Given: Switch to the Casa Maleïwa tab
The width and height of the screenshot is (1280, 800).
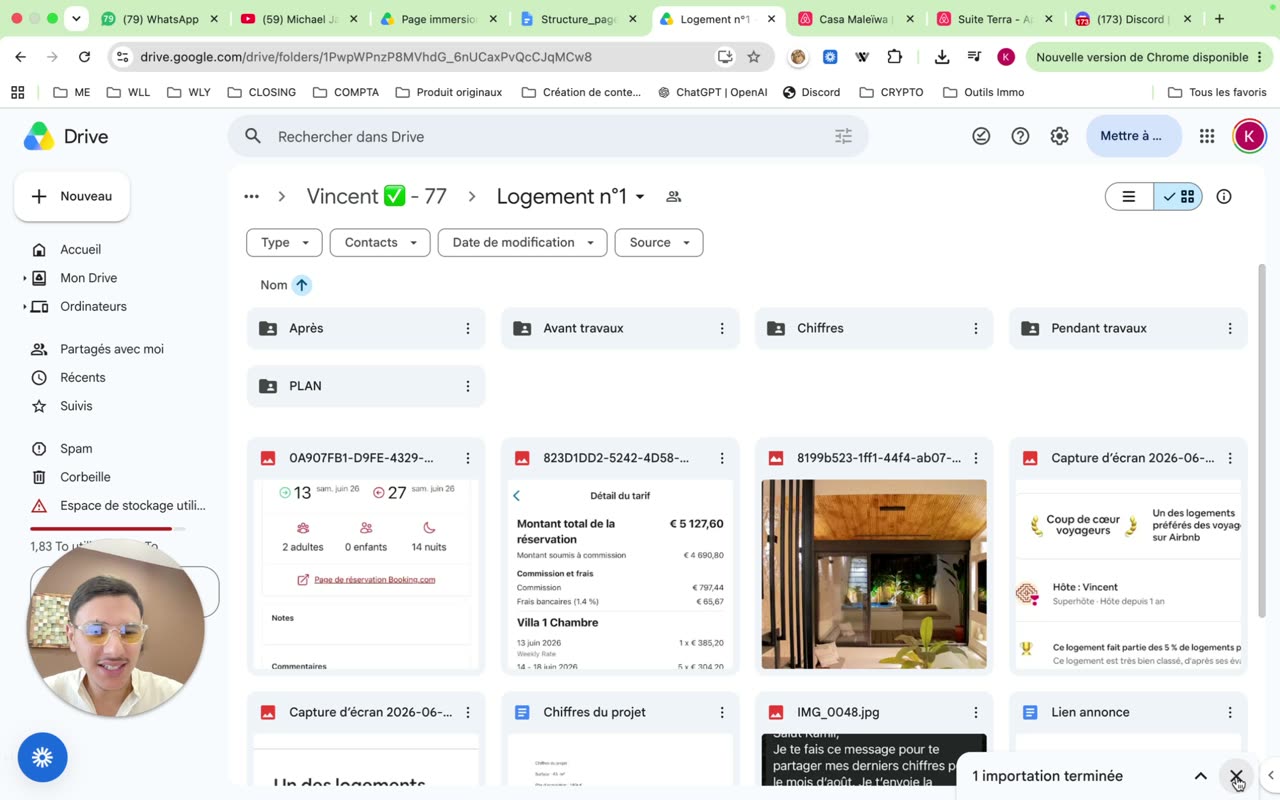Looking at the screenshot, I should tap(855, 19).
